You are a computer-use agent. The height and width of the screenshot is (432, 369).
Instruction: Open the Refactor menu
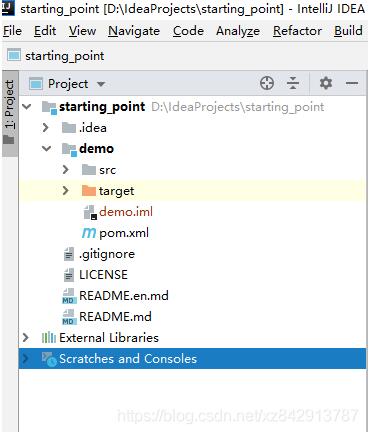(297, 31)
